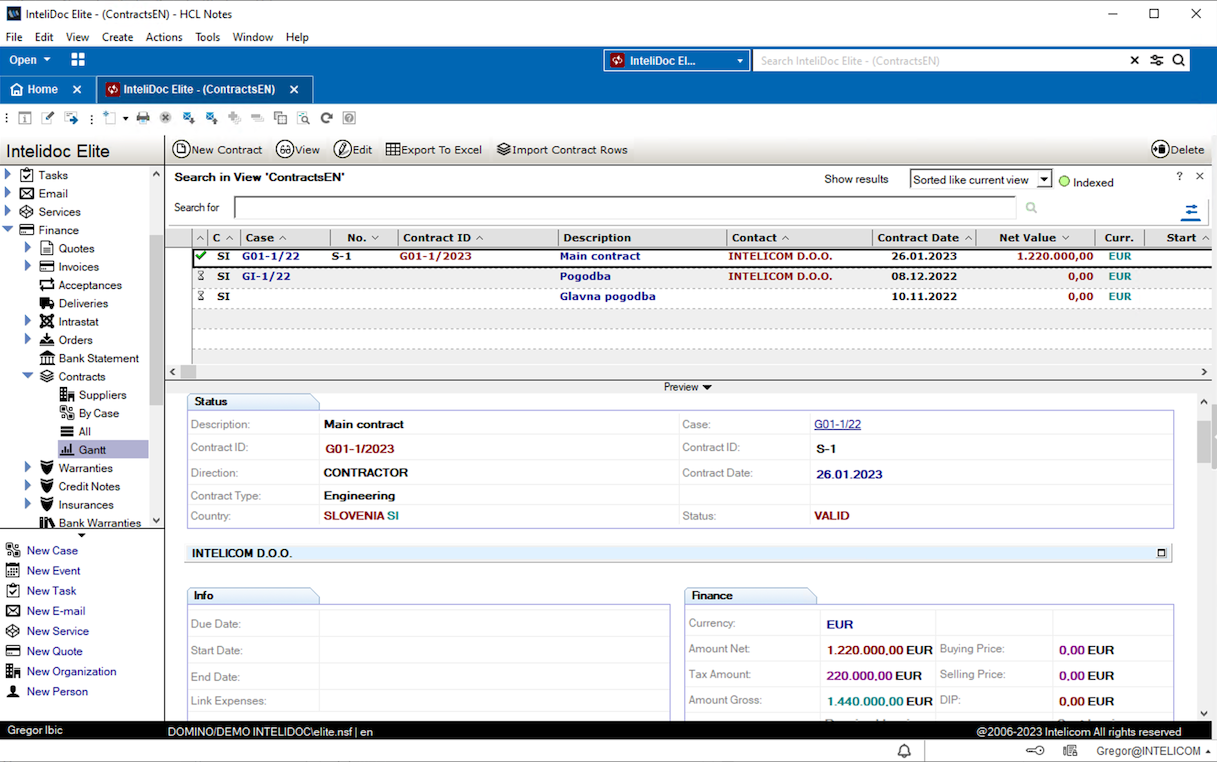Click New Organization shortcut
1217x762 pixels.
61,671
